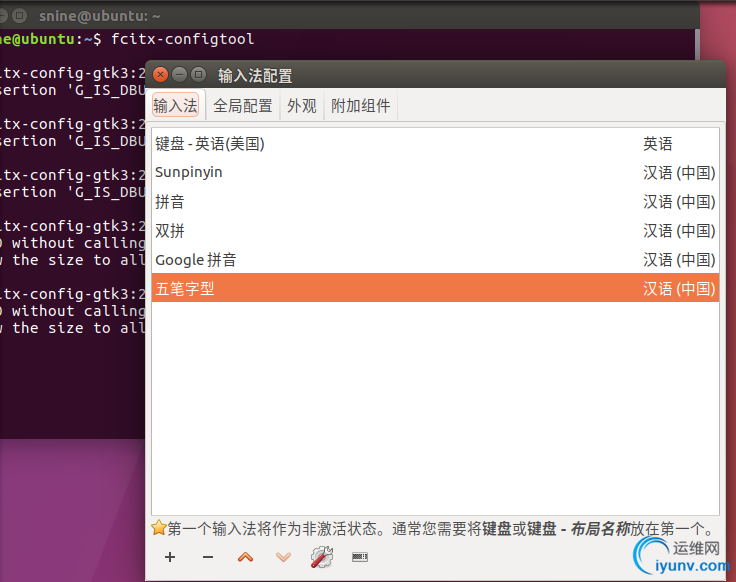This screenshot has height=582, width=736.
Task: Select the 双拼 input method row
Action: pos(435,230)
